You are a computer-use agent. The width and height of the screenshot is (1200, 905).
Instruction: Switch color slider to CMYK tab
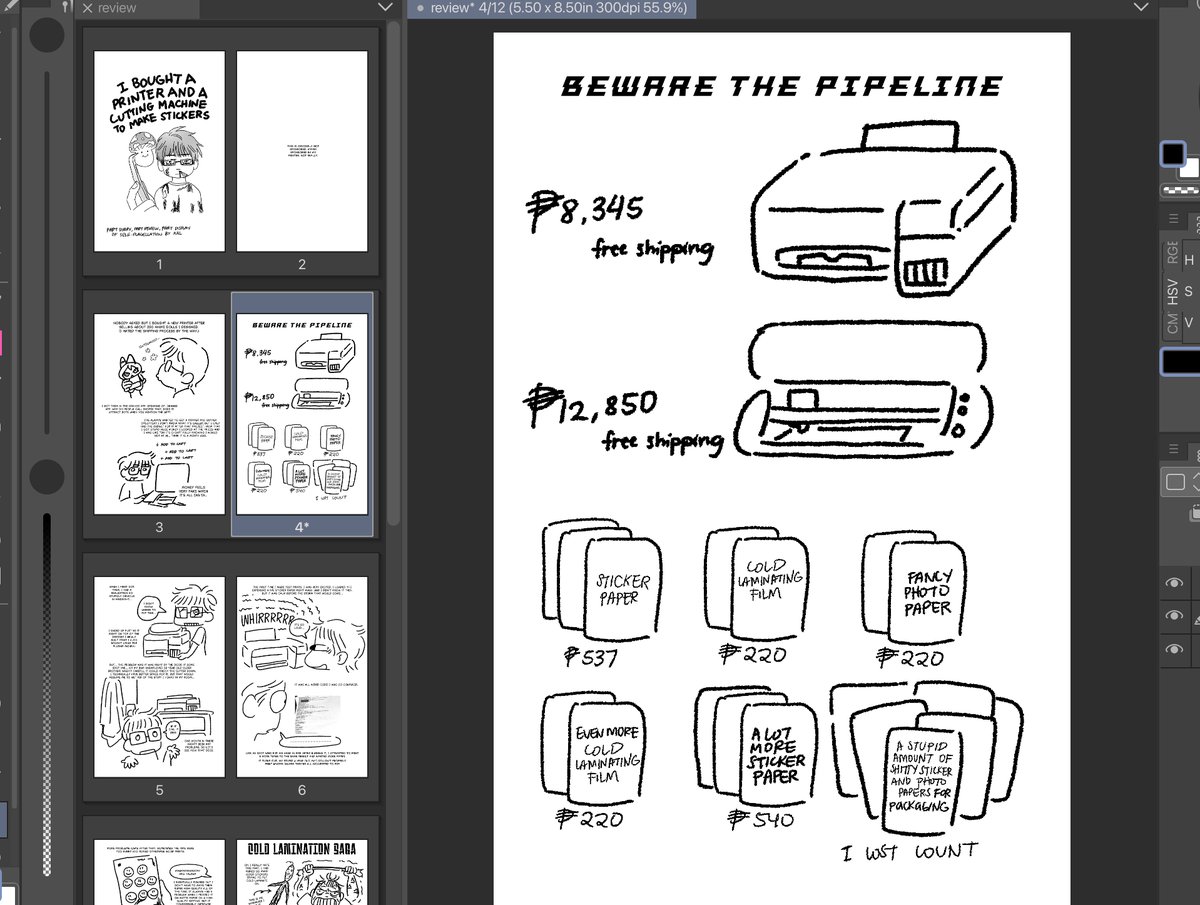click(x=1171, y=322)
